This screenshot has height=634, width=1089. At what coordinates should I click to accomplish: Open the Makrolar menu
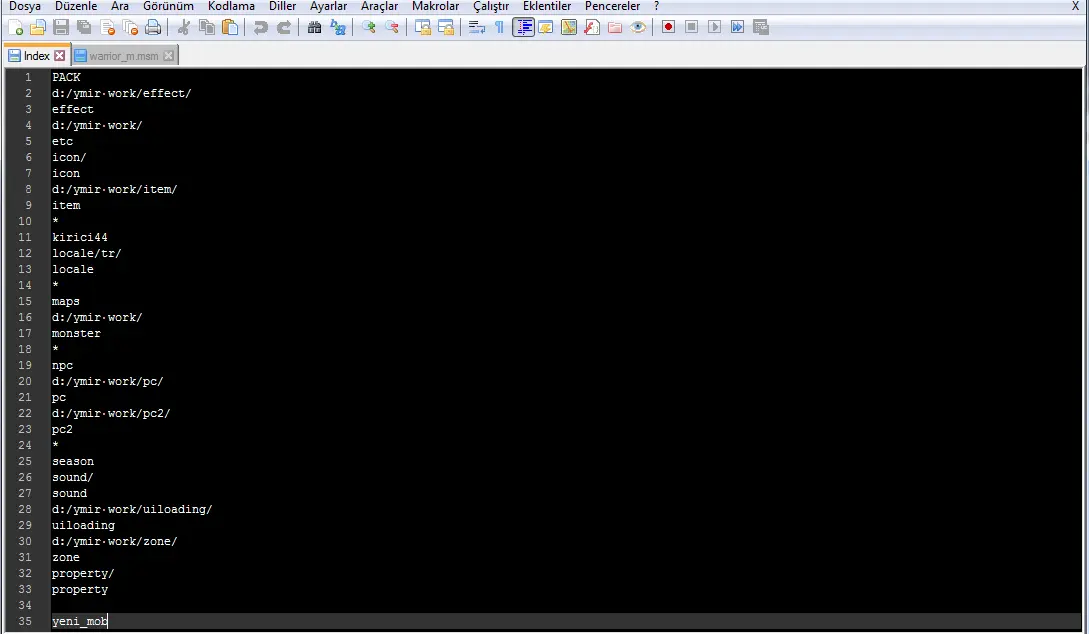click(x=435, y=6)
